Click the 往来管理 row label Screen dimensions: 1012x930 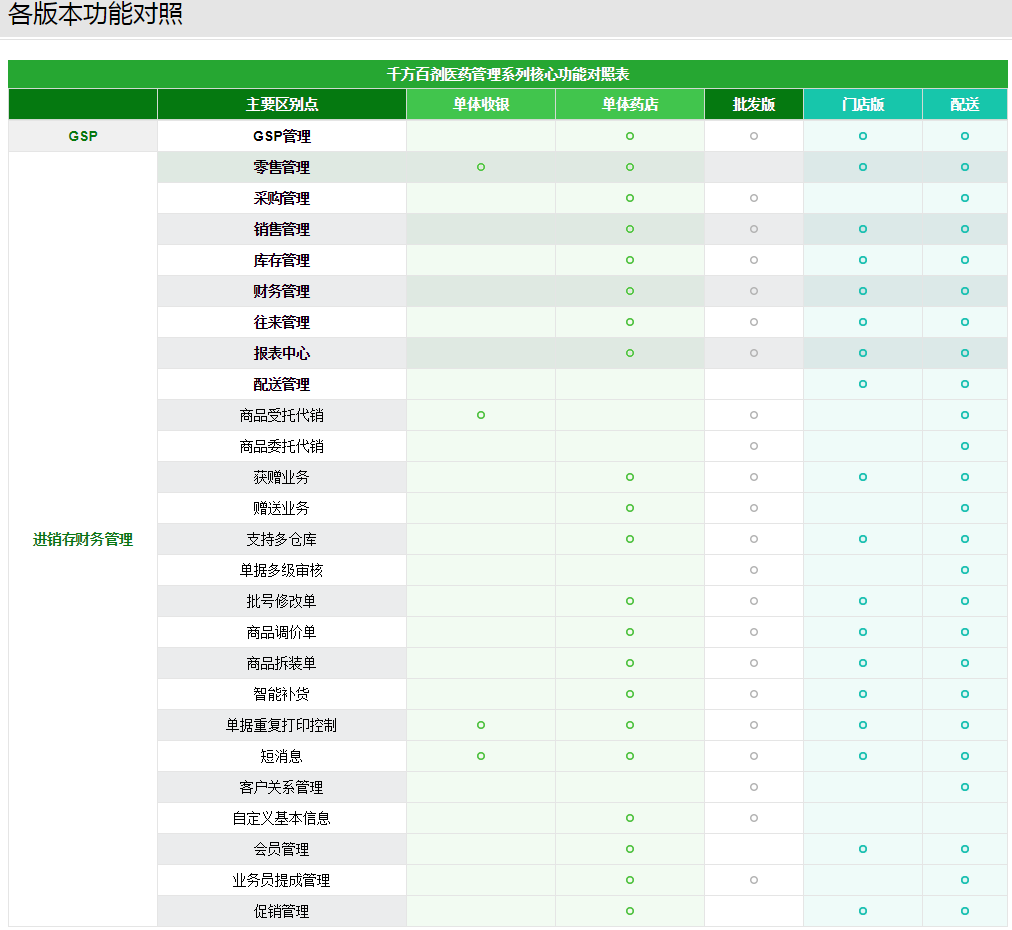[x=281, y=322]
